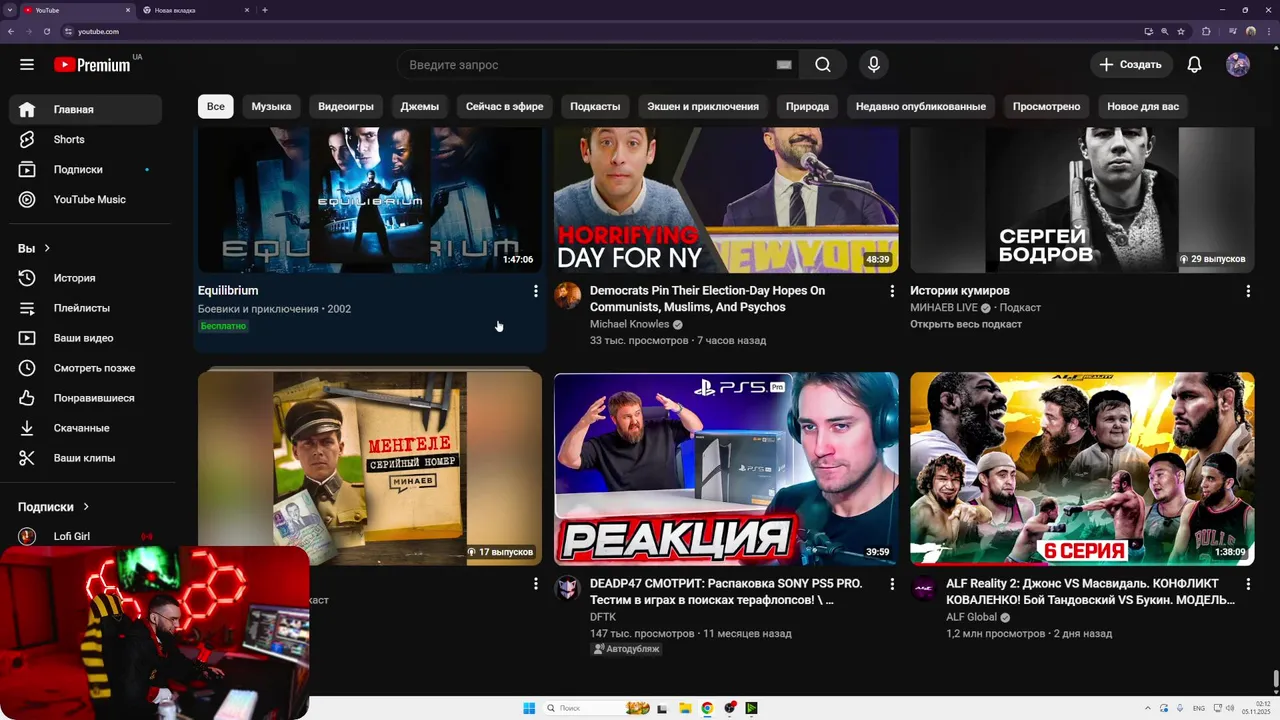Screen dimensions: 1280x720
Task: Open options for Democrats Pin video
Action: point(892,291)
